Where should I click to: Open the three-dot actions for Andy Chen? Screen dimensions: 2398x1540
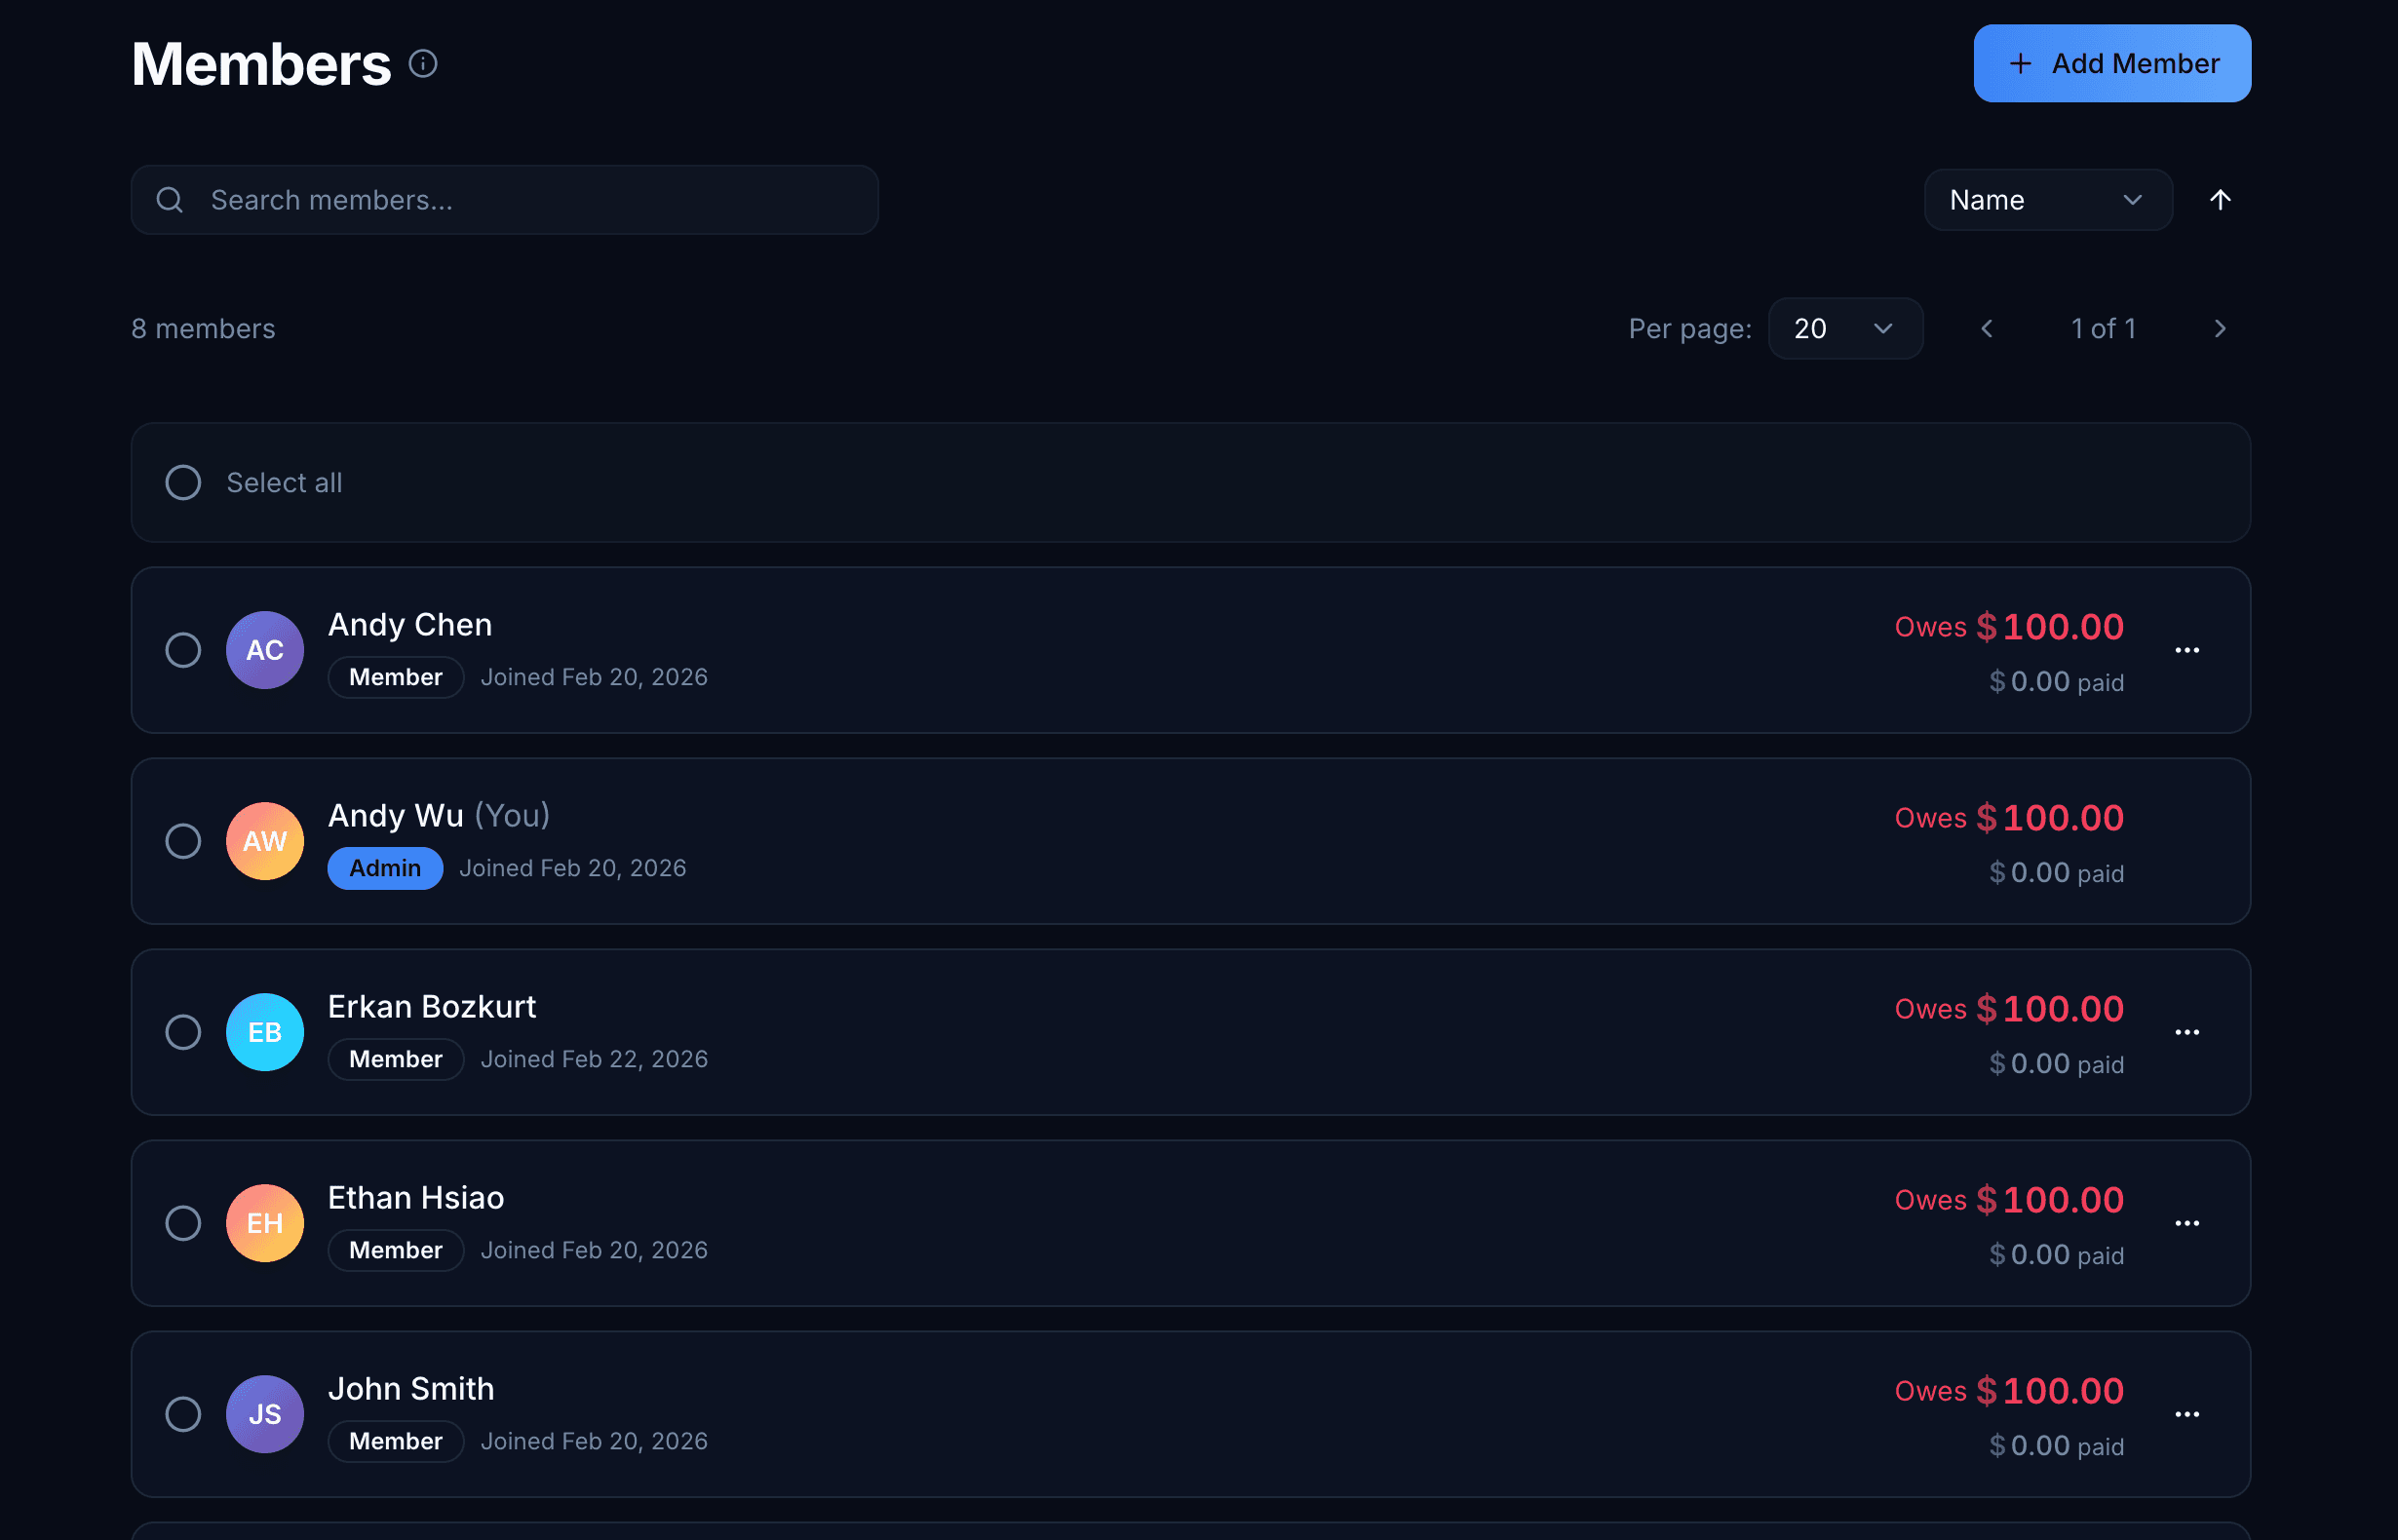coord(2188,650)
